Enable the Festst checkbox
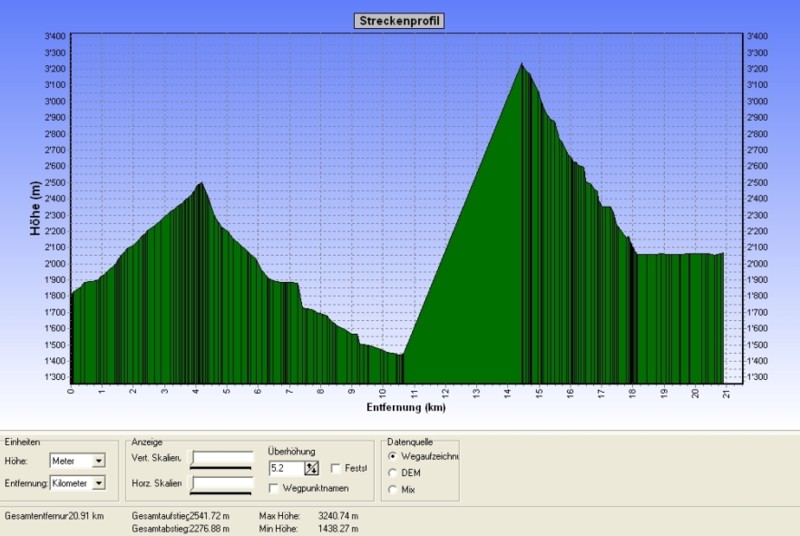800x536 pixels. 336,467
